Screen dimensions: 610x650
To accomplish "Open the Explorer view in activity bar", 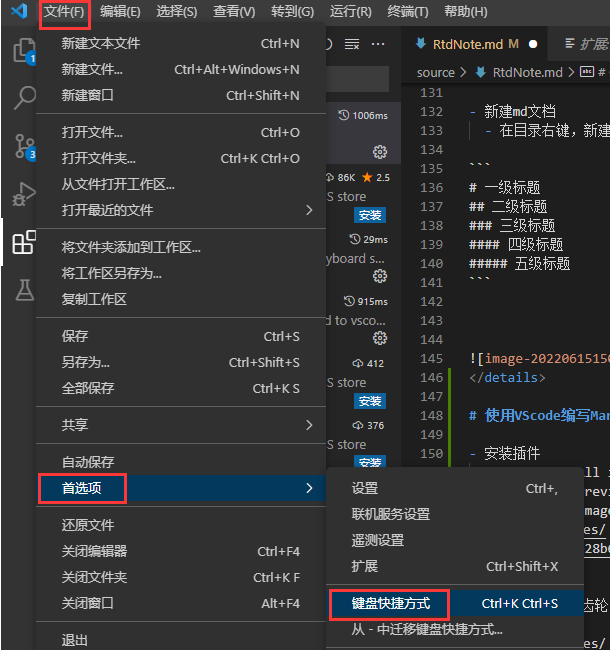I will coord(24,51).
